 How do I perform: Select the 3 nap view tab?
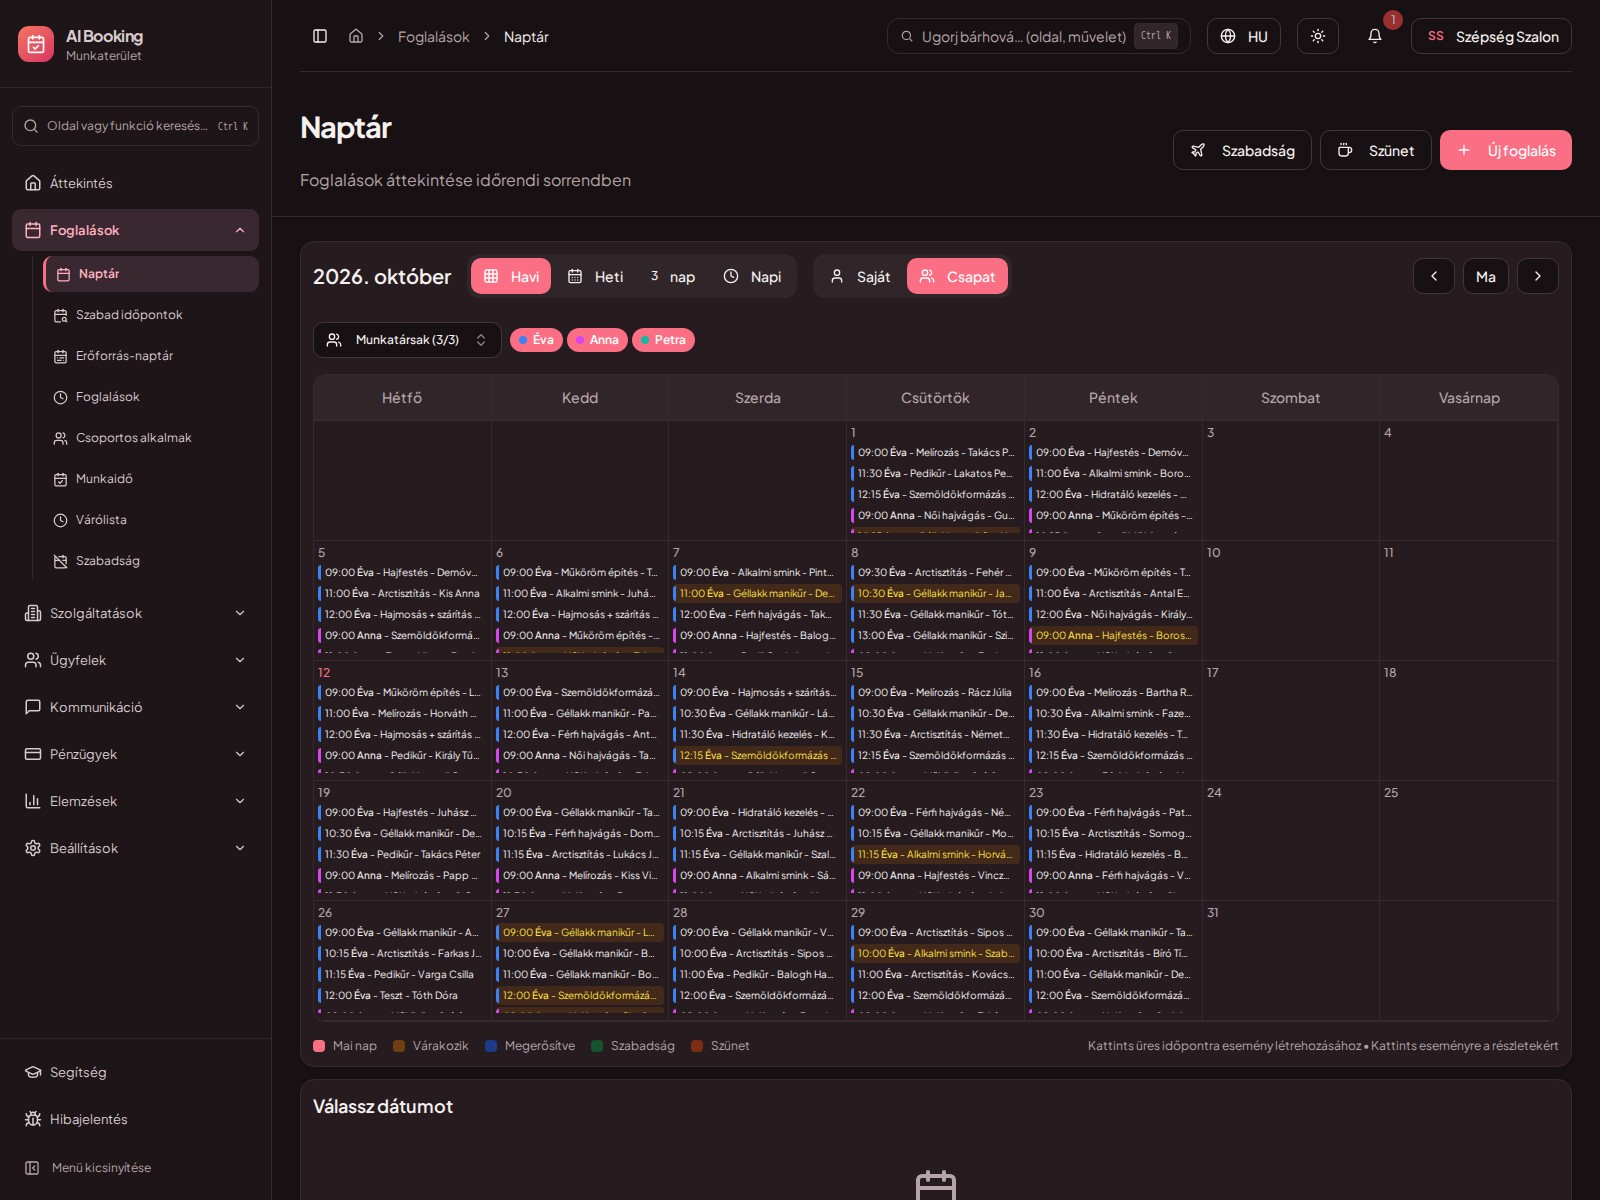(672, 277)
